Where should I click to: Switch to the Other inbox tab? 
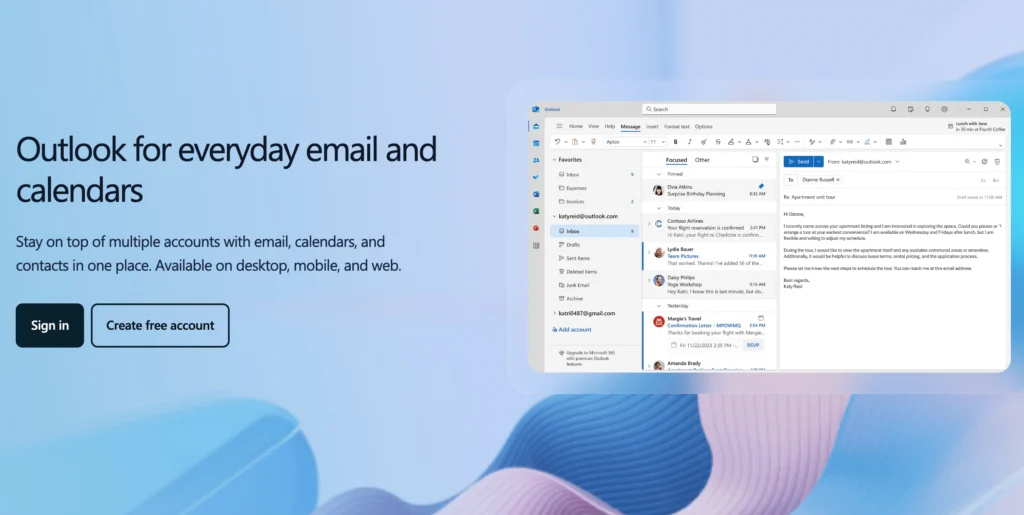pos(702,160)
